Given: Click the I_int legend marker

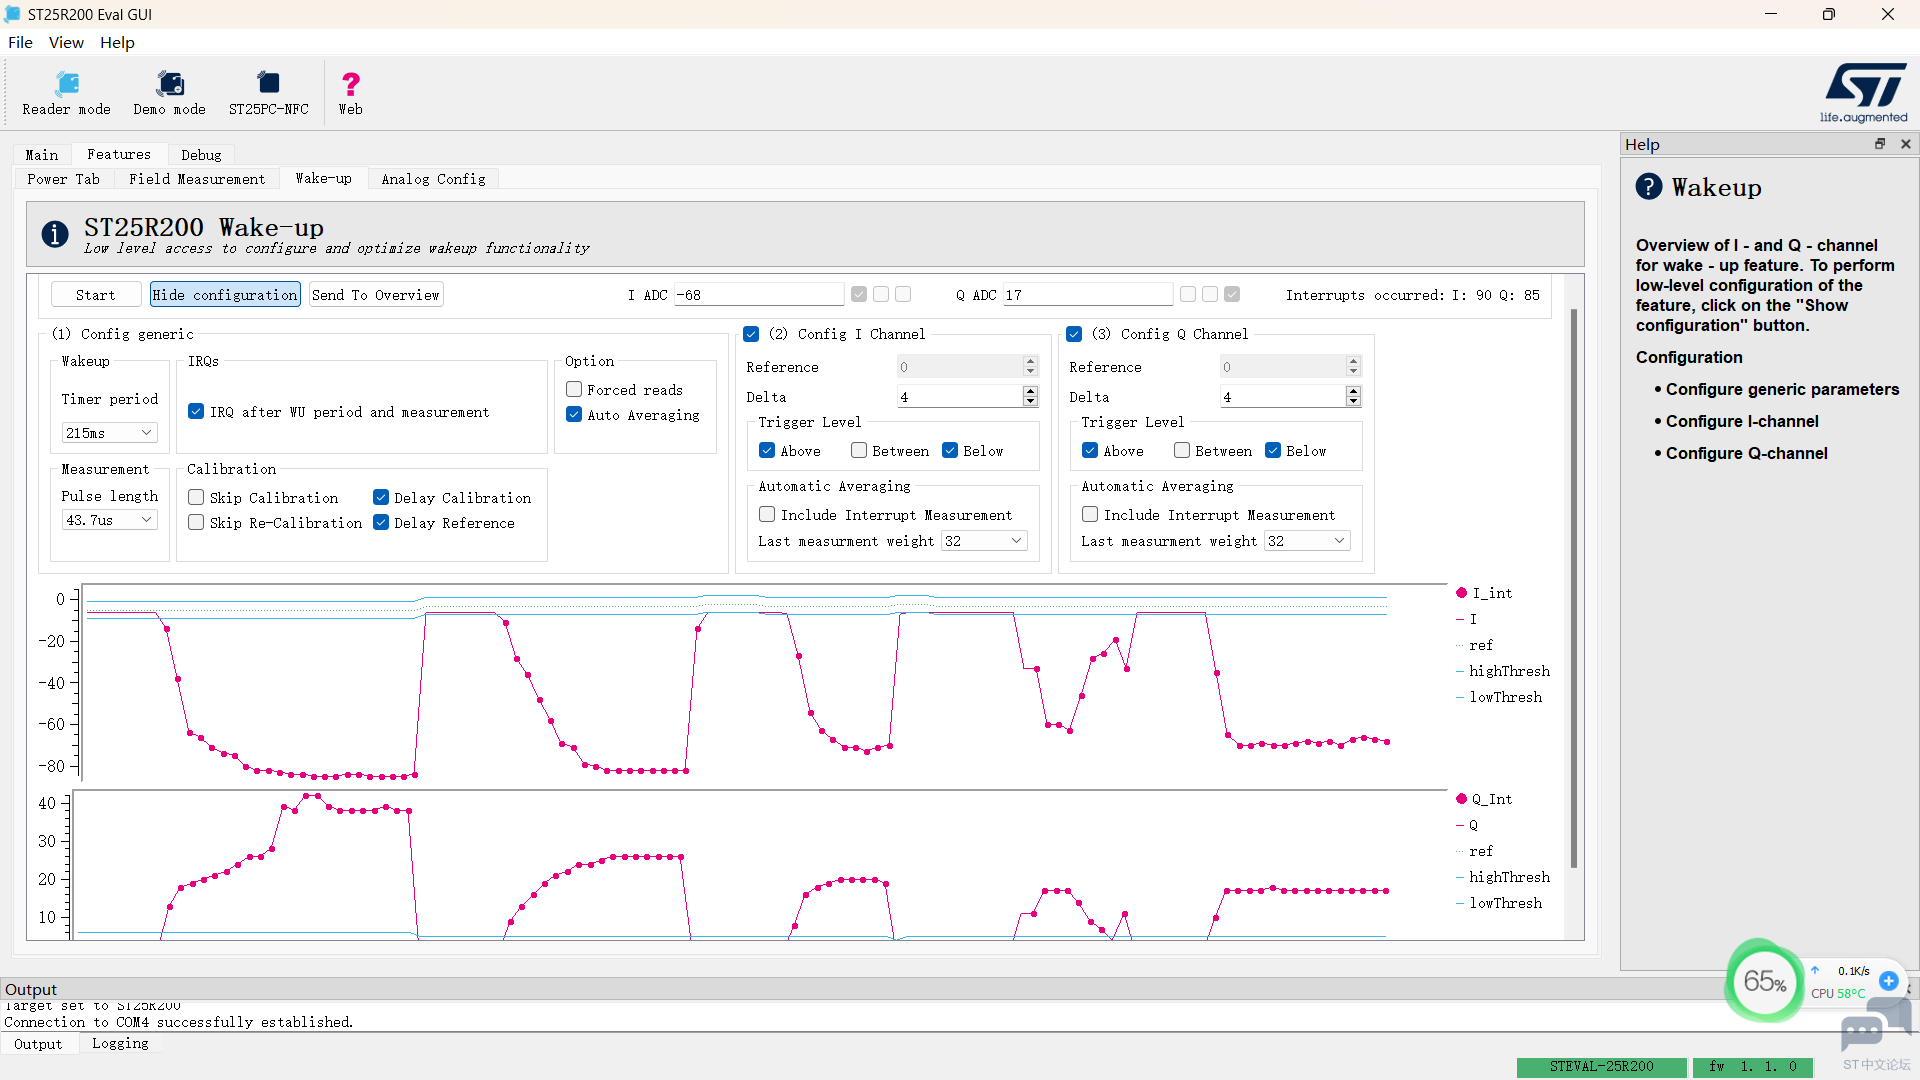Looking at the screenshot, I should [x=1462, y=593].
